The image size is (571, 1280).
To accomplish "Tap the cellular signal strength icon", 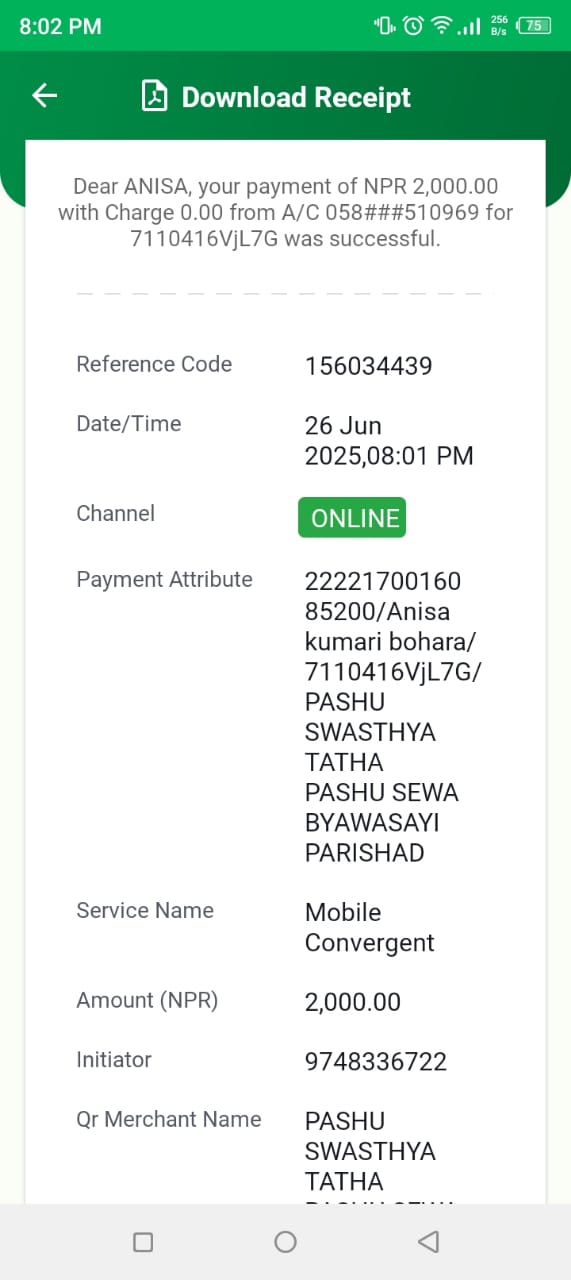I will [469, 26].
